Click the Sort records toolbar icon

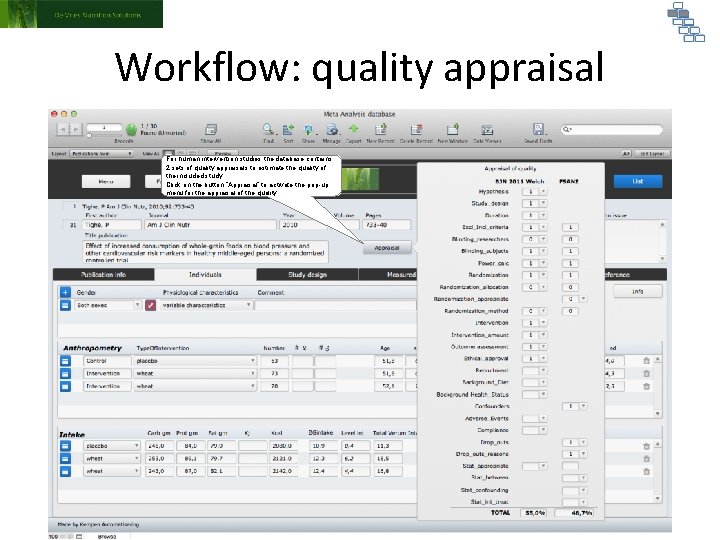(288, 130)
